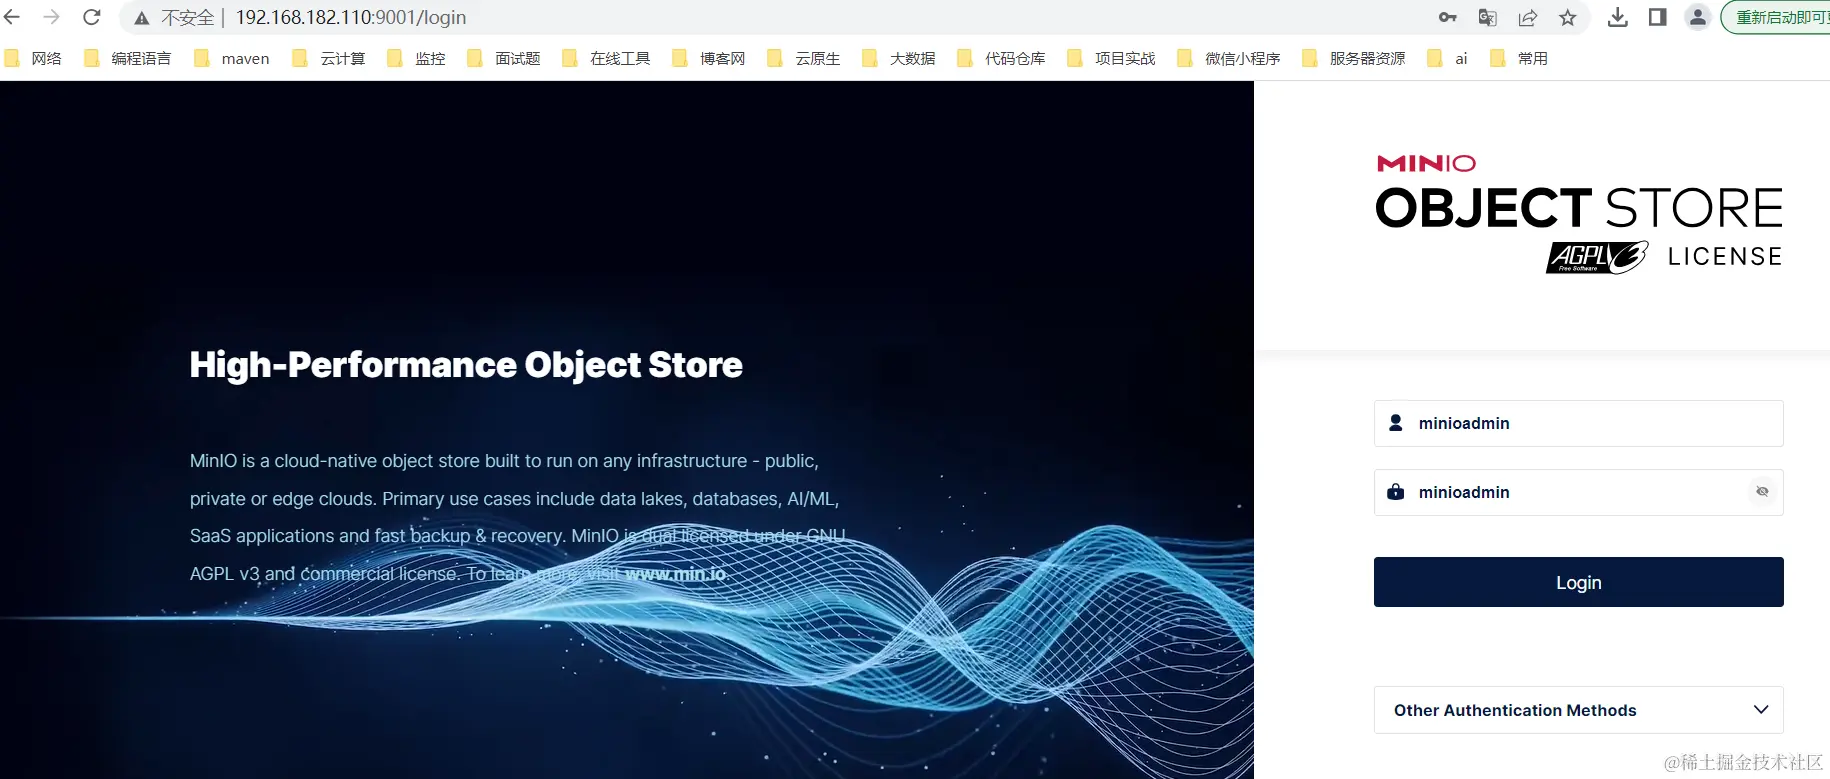Open the 服务器资源 bookmark folder
The height and width of the screenshot is (779, 1830).
tap(1354, 58)
